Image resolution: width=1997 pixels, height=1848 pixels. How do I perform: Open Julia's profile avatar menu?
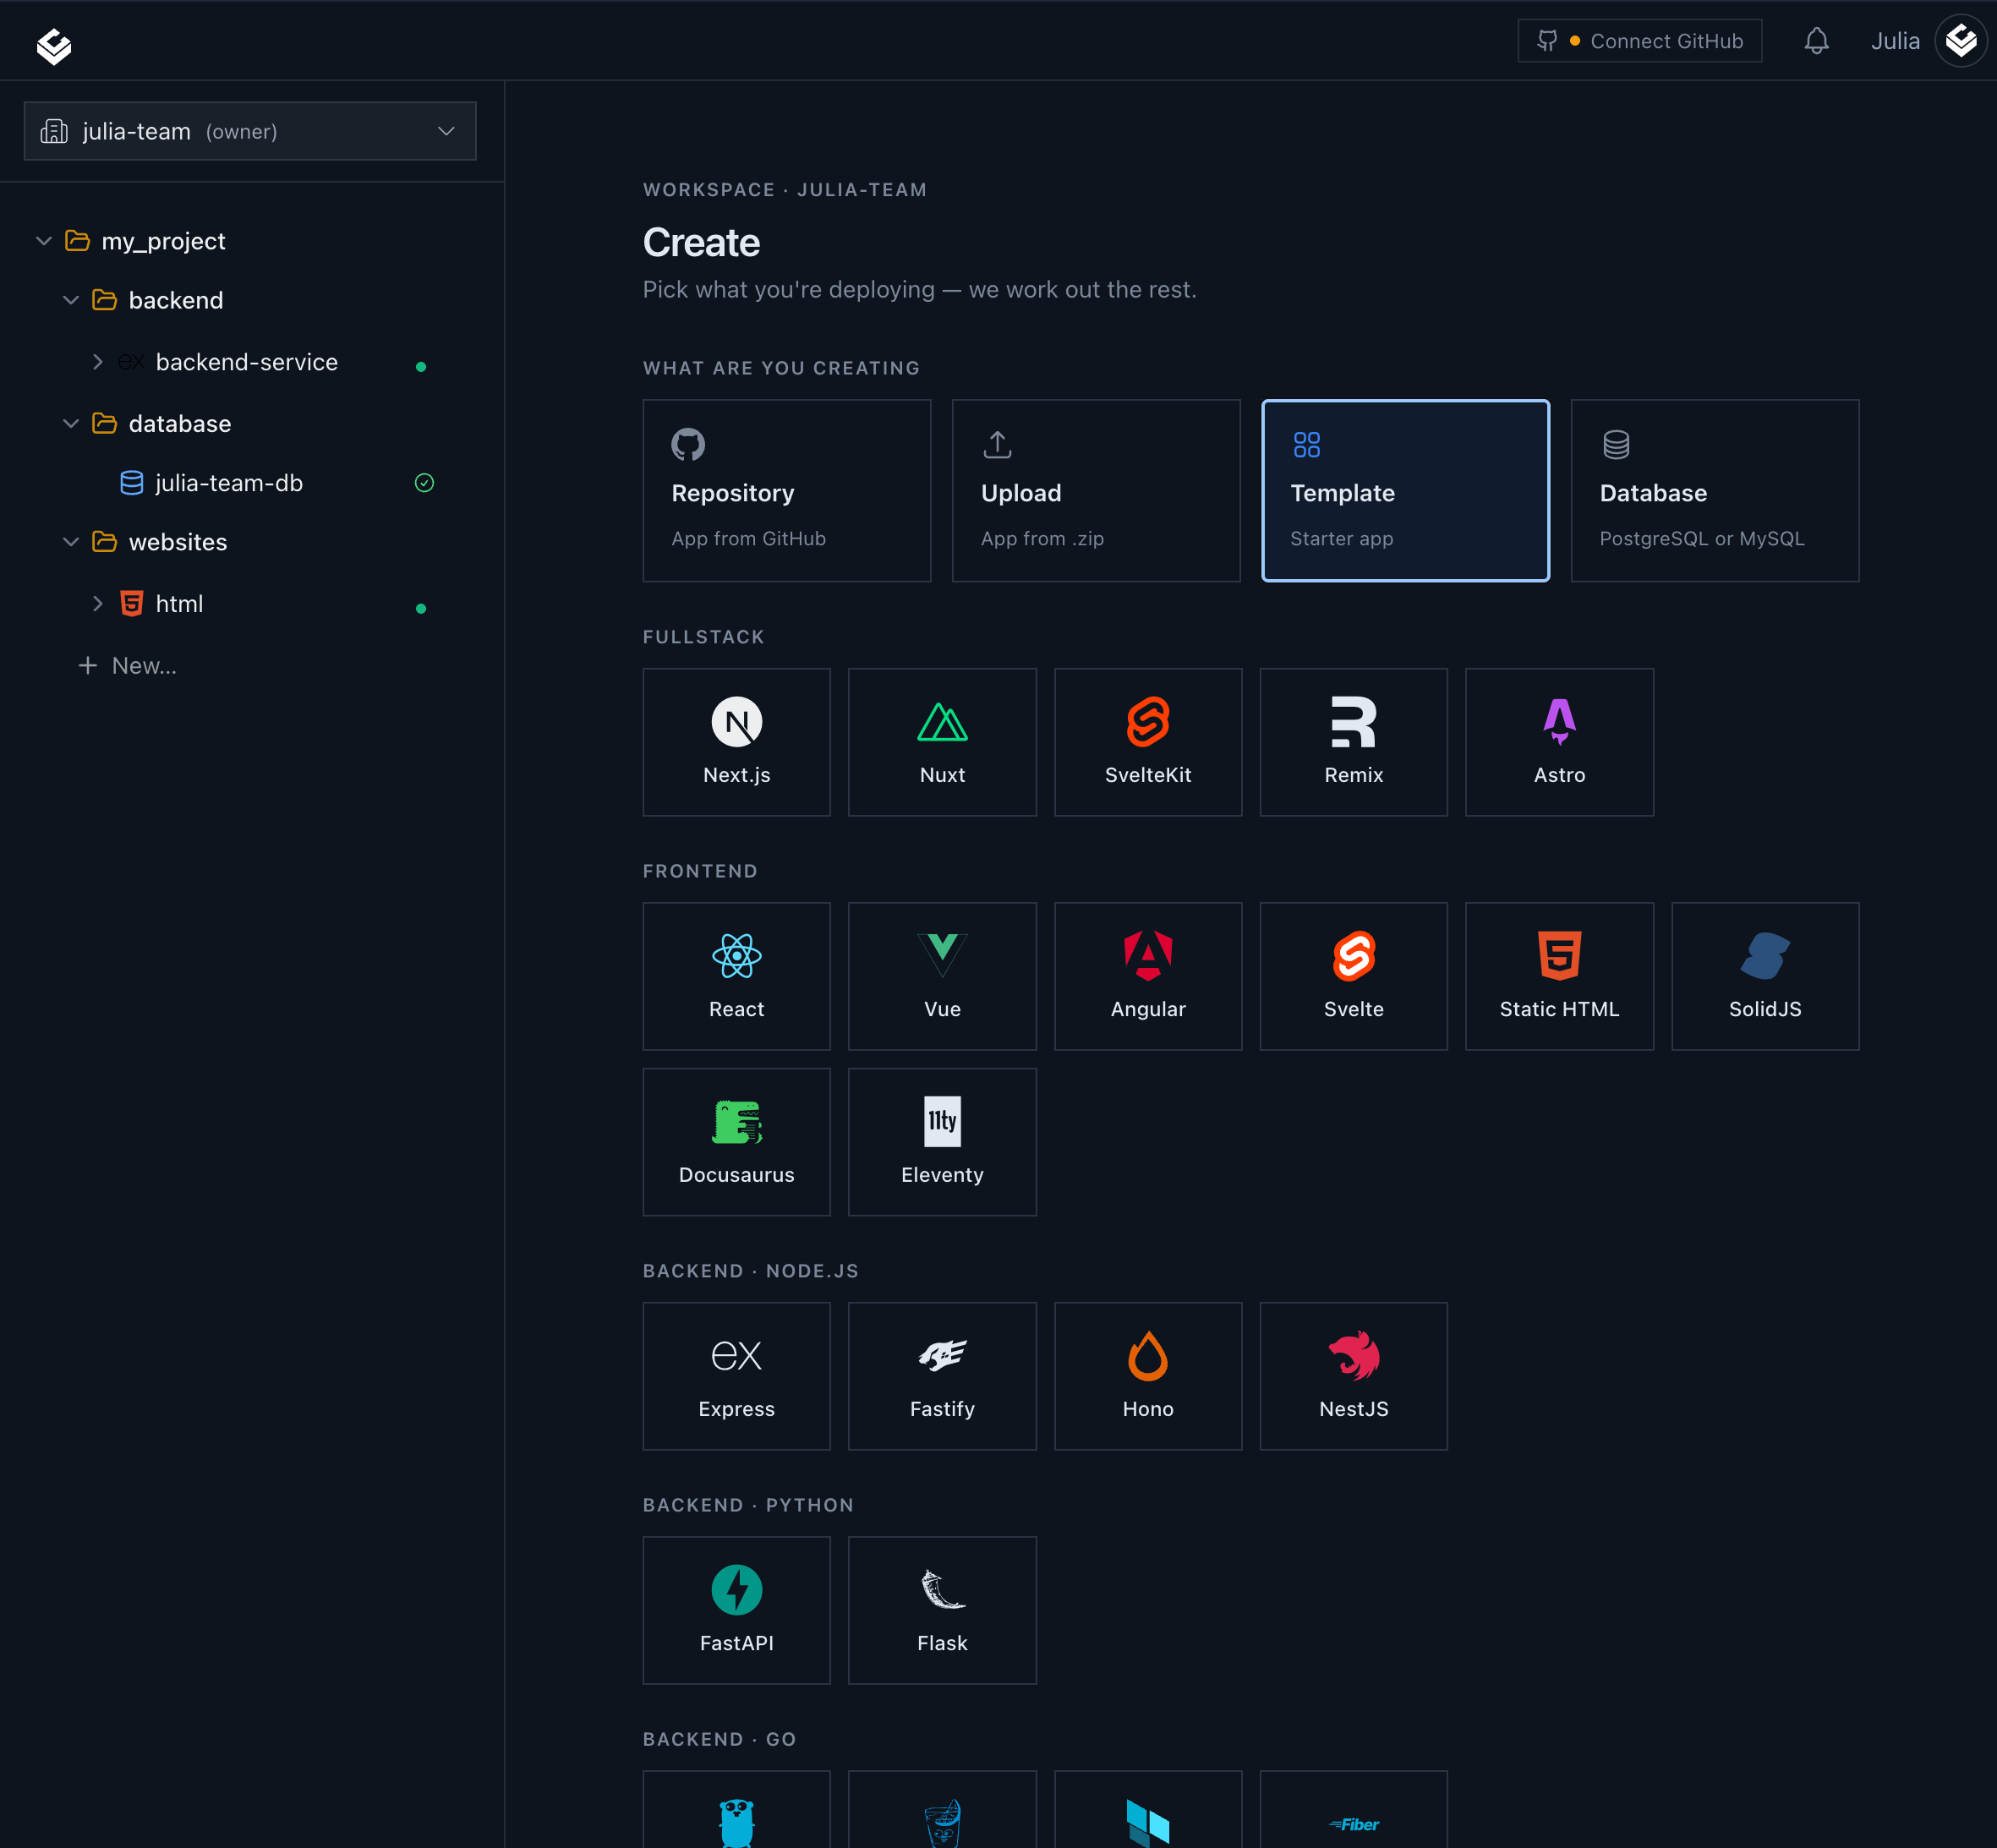tap(1960, 41)
